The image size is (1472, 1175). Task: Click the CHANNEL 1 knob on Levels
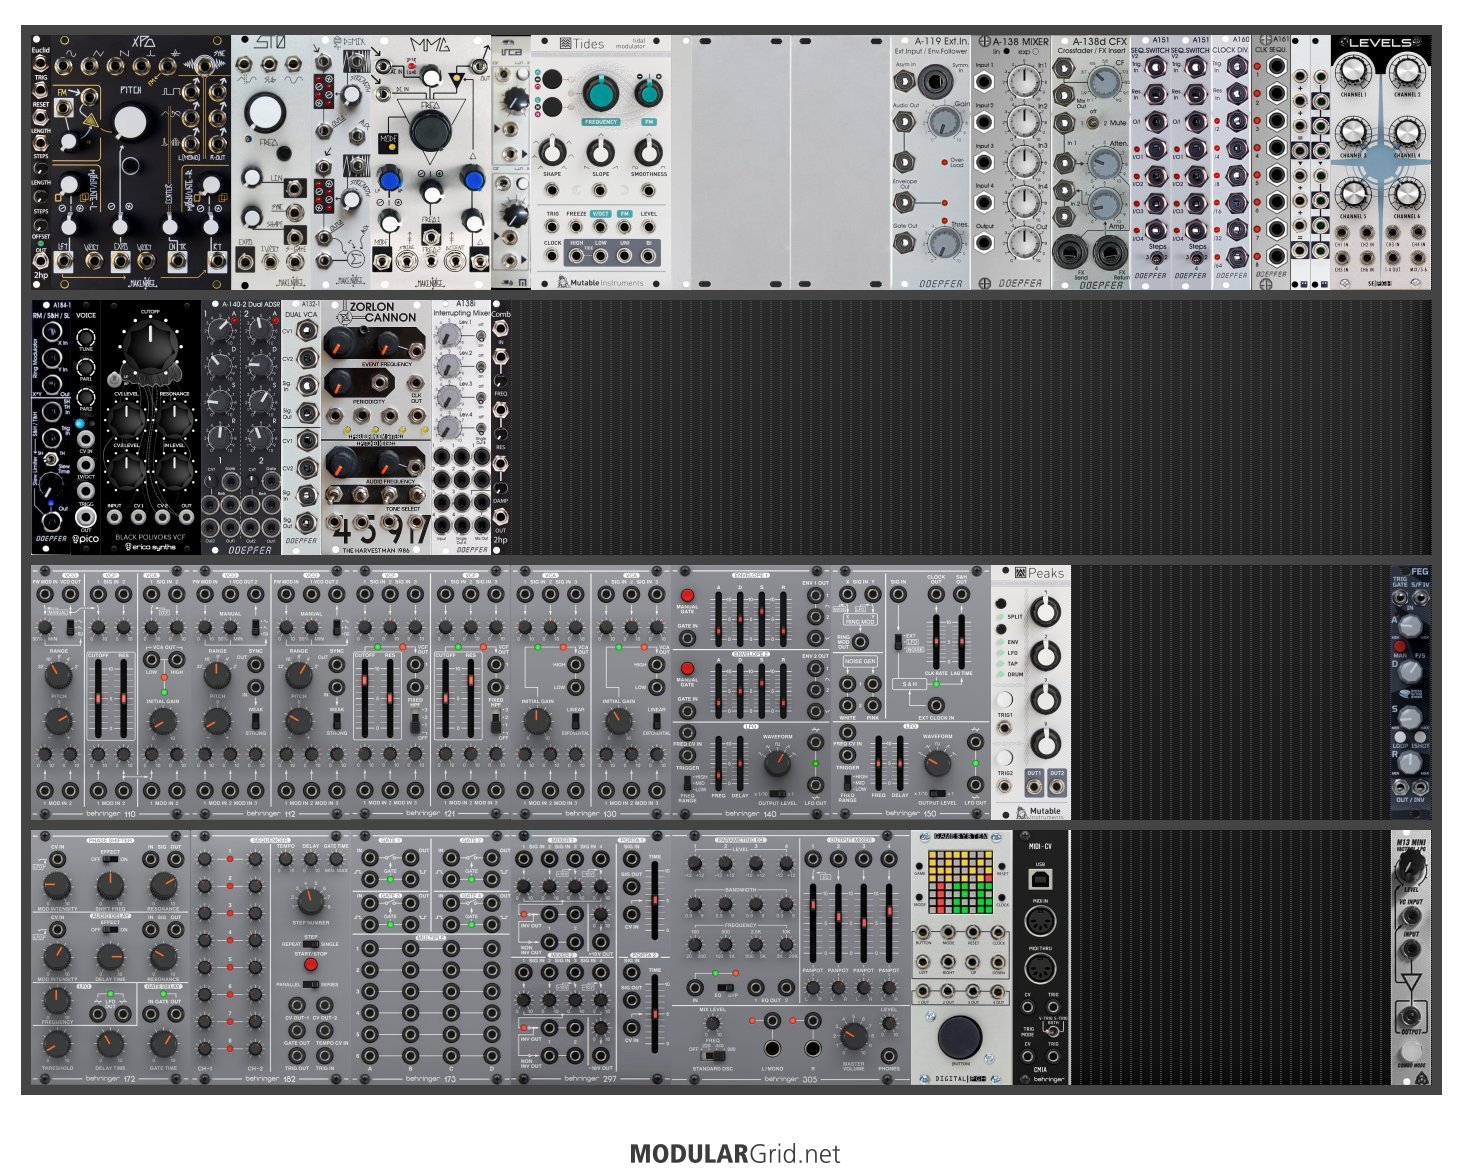point(1353,71)
